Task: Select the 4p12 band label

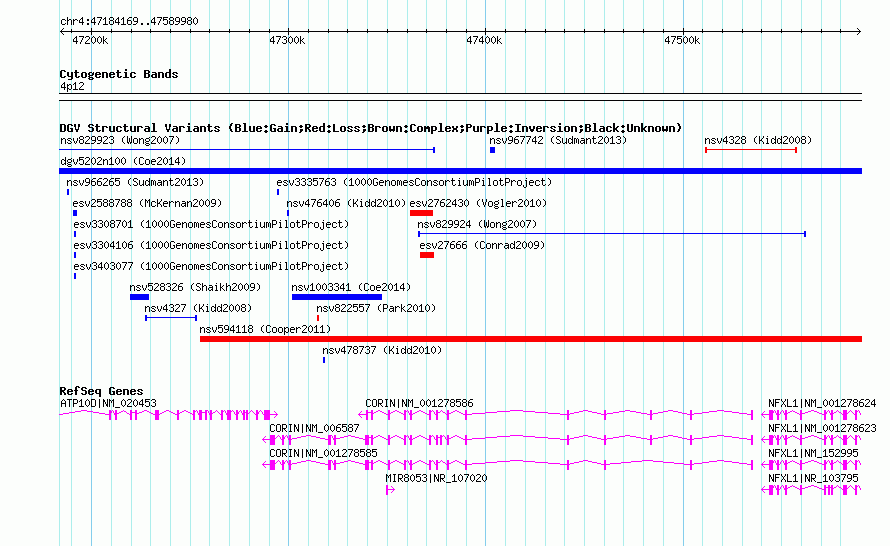Action: point(72,86)
